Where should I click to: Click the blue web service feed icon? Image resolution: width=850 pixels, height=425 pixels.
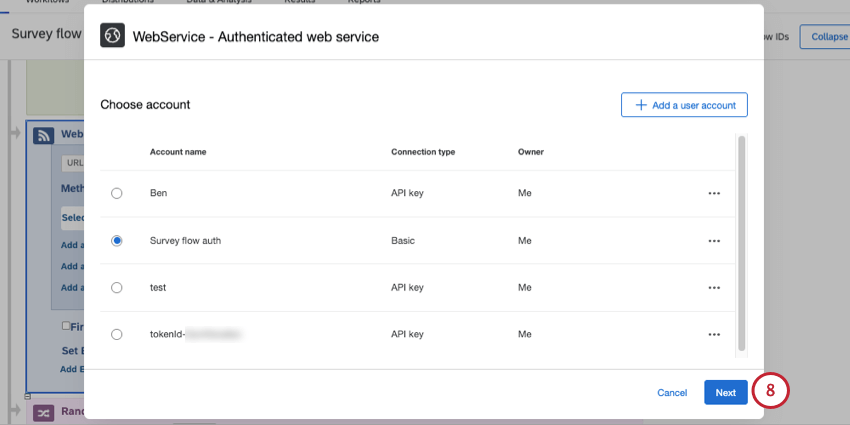click(x=43, y=135)
